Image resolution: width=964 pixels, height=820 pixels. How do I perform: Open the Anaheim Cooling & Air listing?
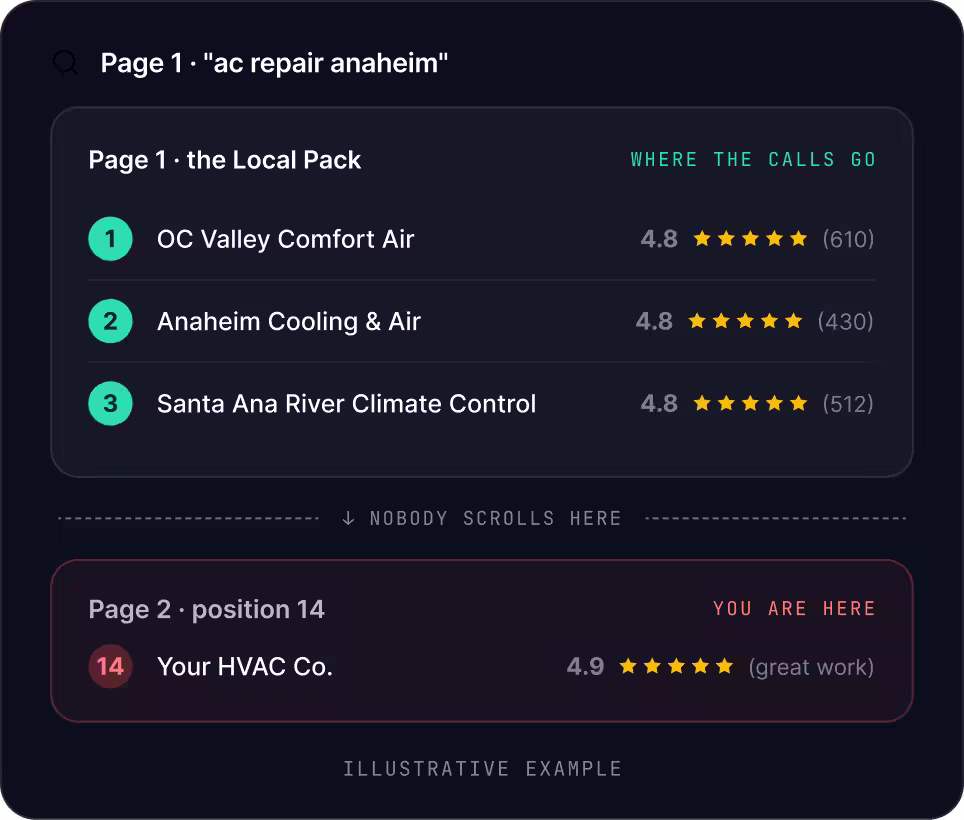point(289,321)
